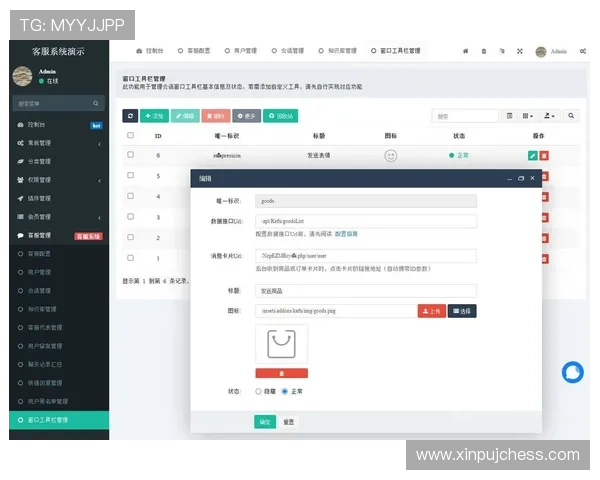Click the 标题 input field in dialog
The height and width of the screenshot is (480, 600).
366,291
